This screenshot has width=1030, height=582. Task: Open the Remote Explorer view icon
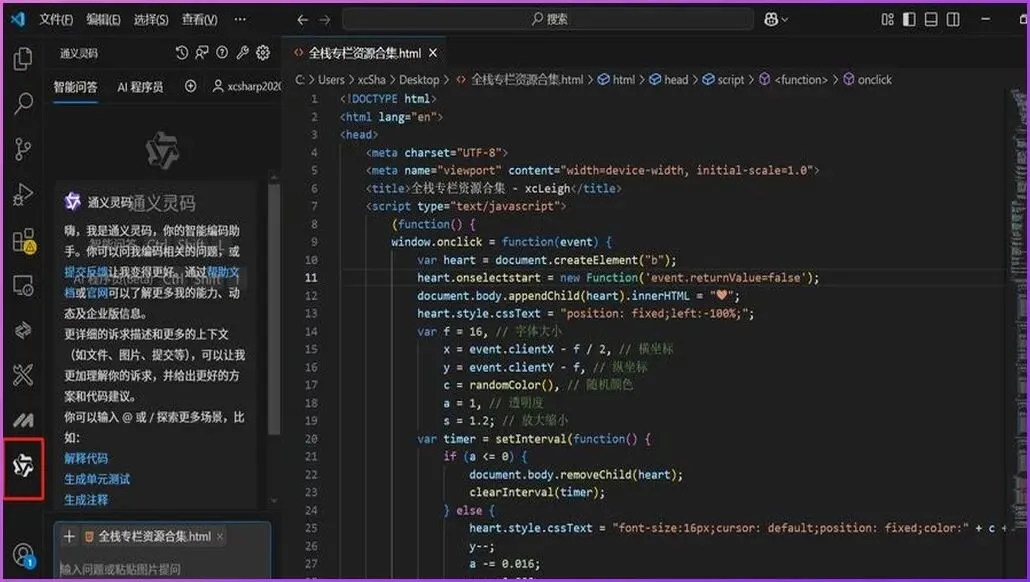pos(23,285)
